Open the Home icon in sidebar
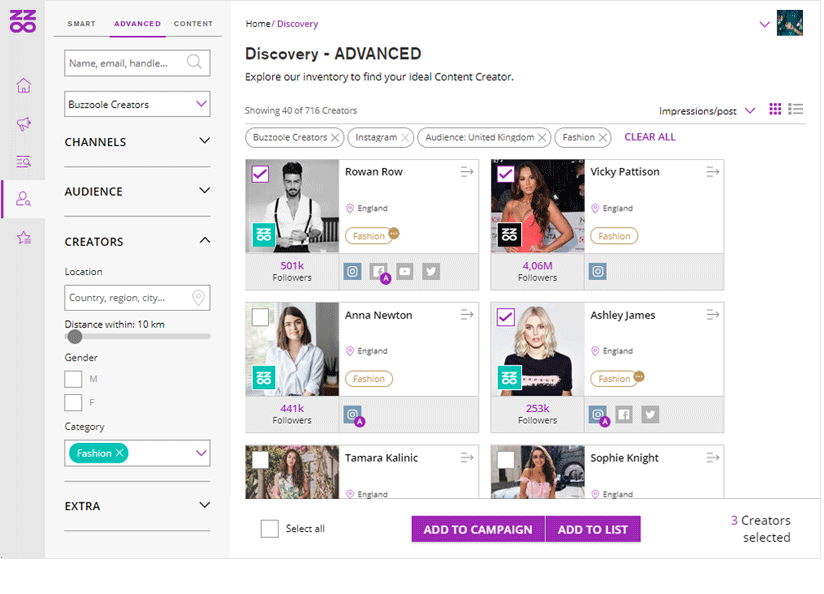824x594 pixels. tap(23, 85)
